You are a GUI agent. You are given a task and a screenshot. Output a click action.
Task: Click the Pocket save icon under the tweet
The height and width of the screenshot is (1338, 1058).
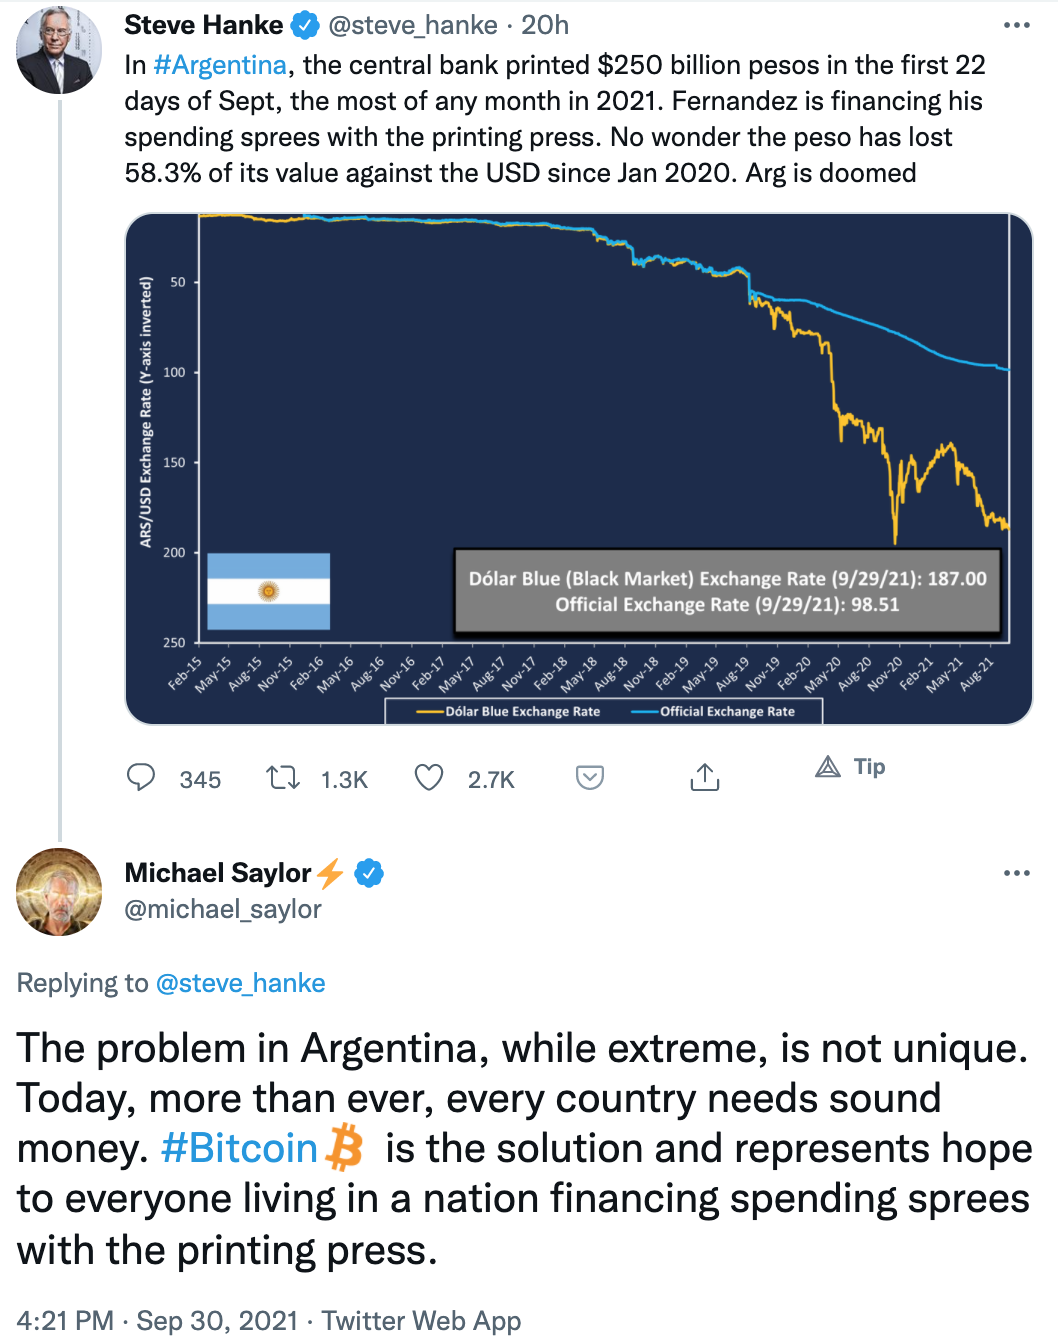(590, 778)
